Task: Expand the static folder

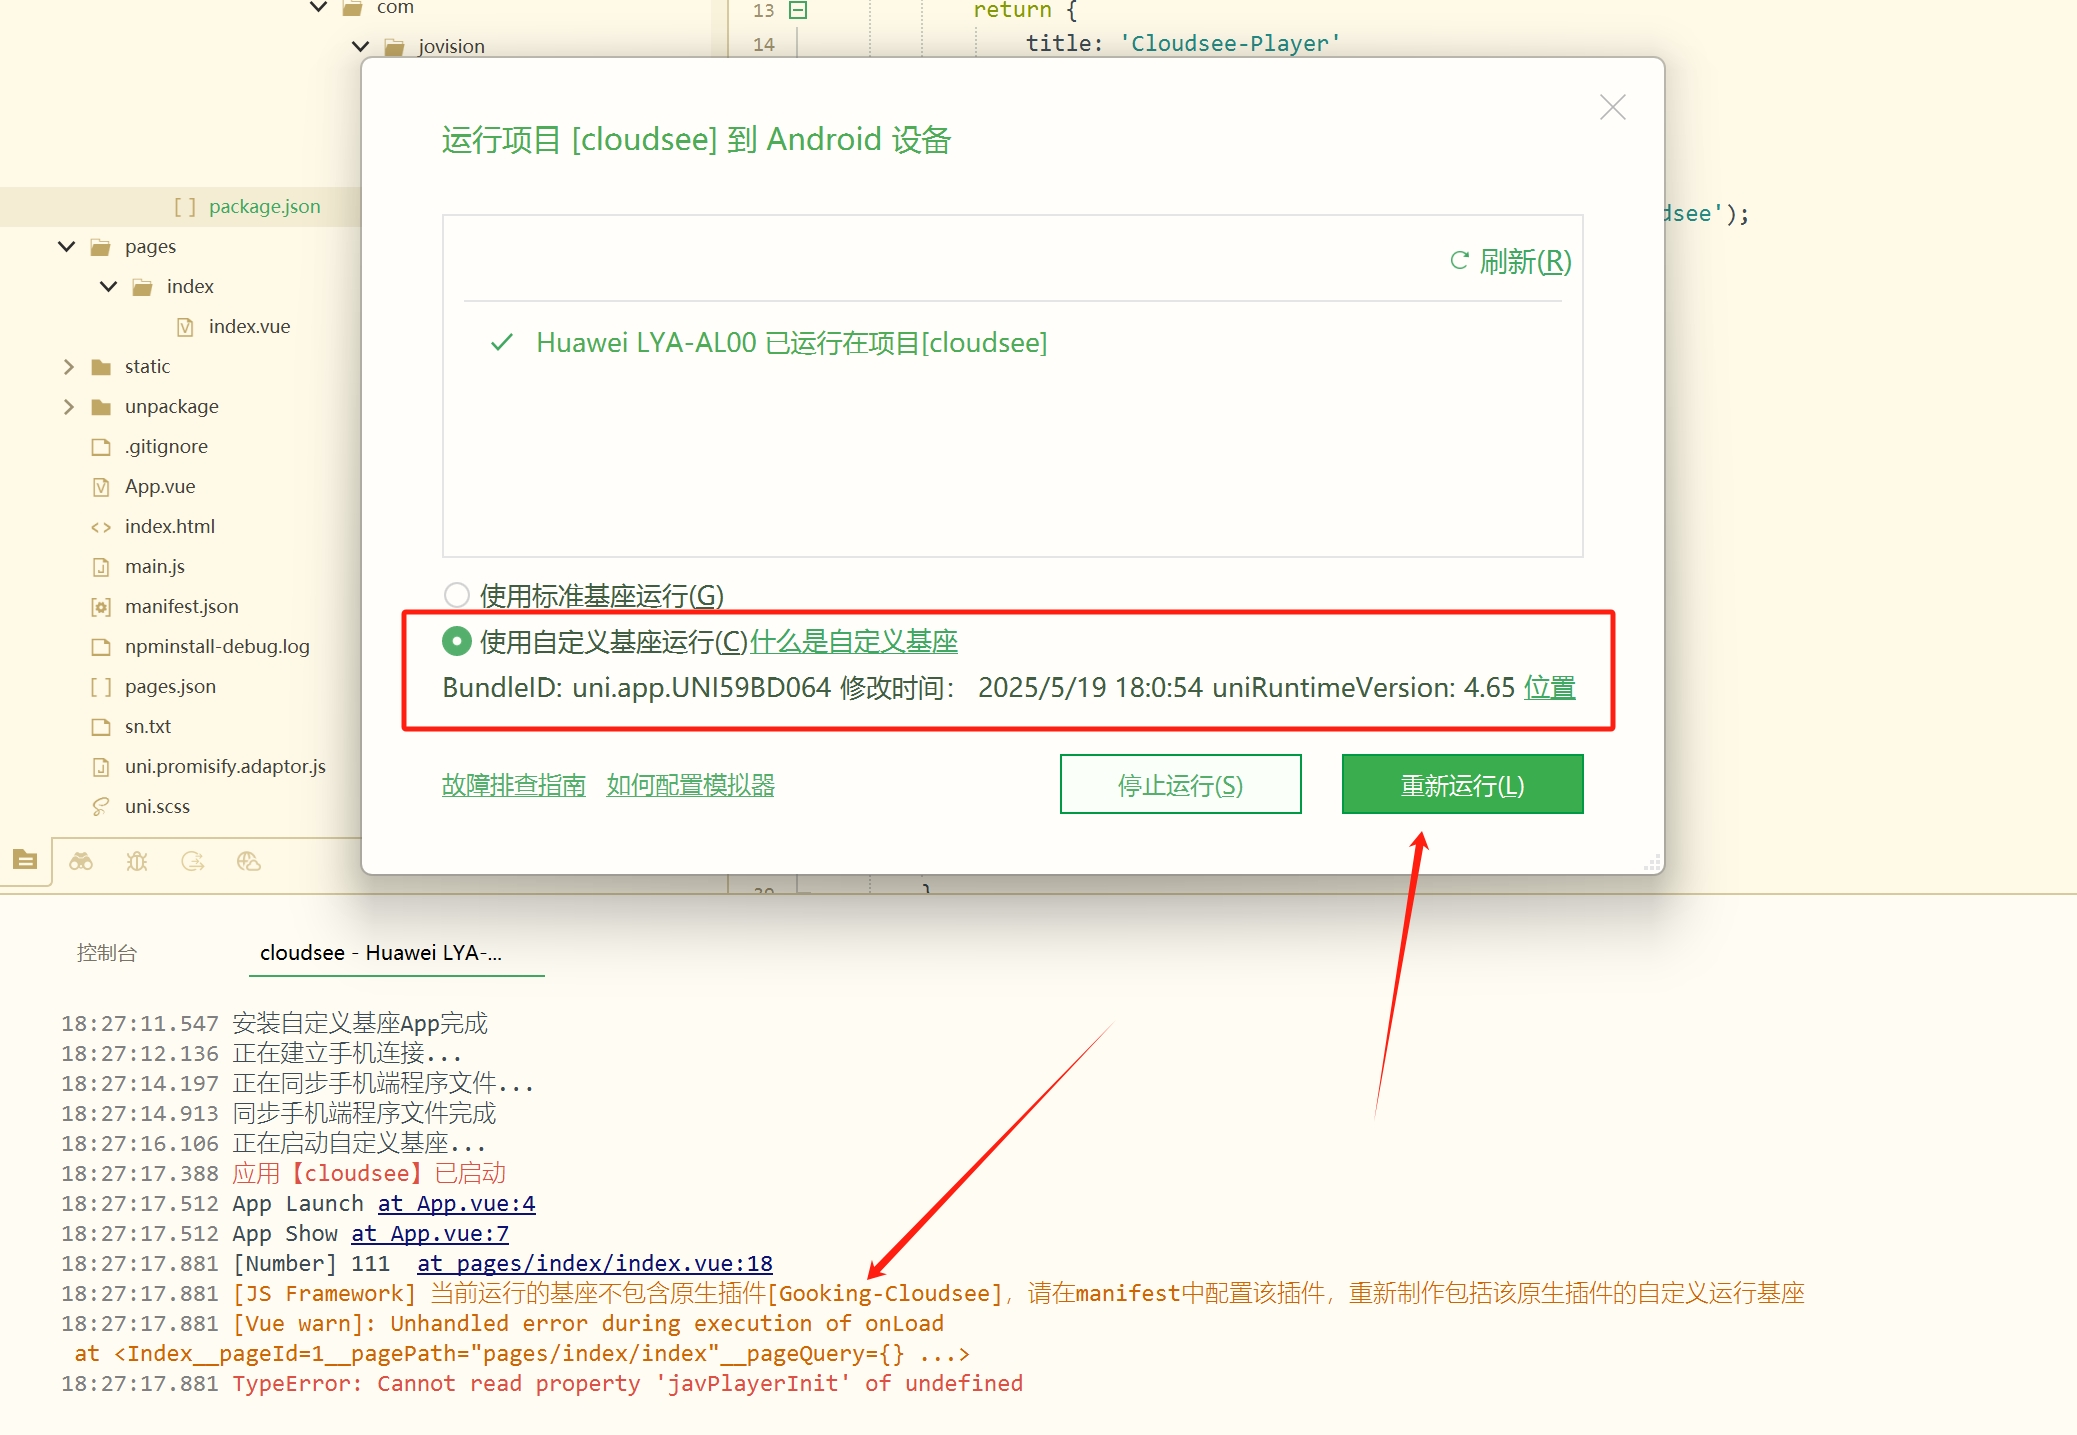Action: pyautogui.click(x=67, y=367)
